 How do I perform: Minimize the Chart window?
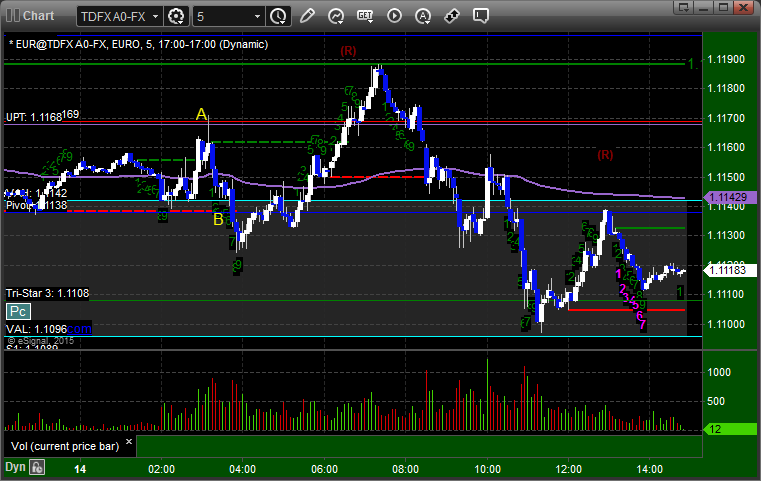pyautogui.click(x=703, y=7)
